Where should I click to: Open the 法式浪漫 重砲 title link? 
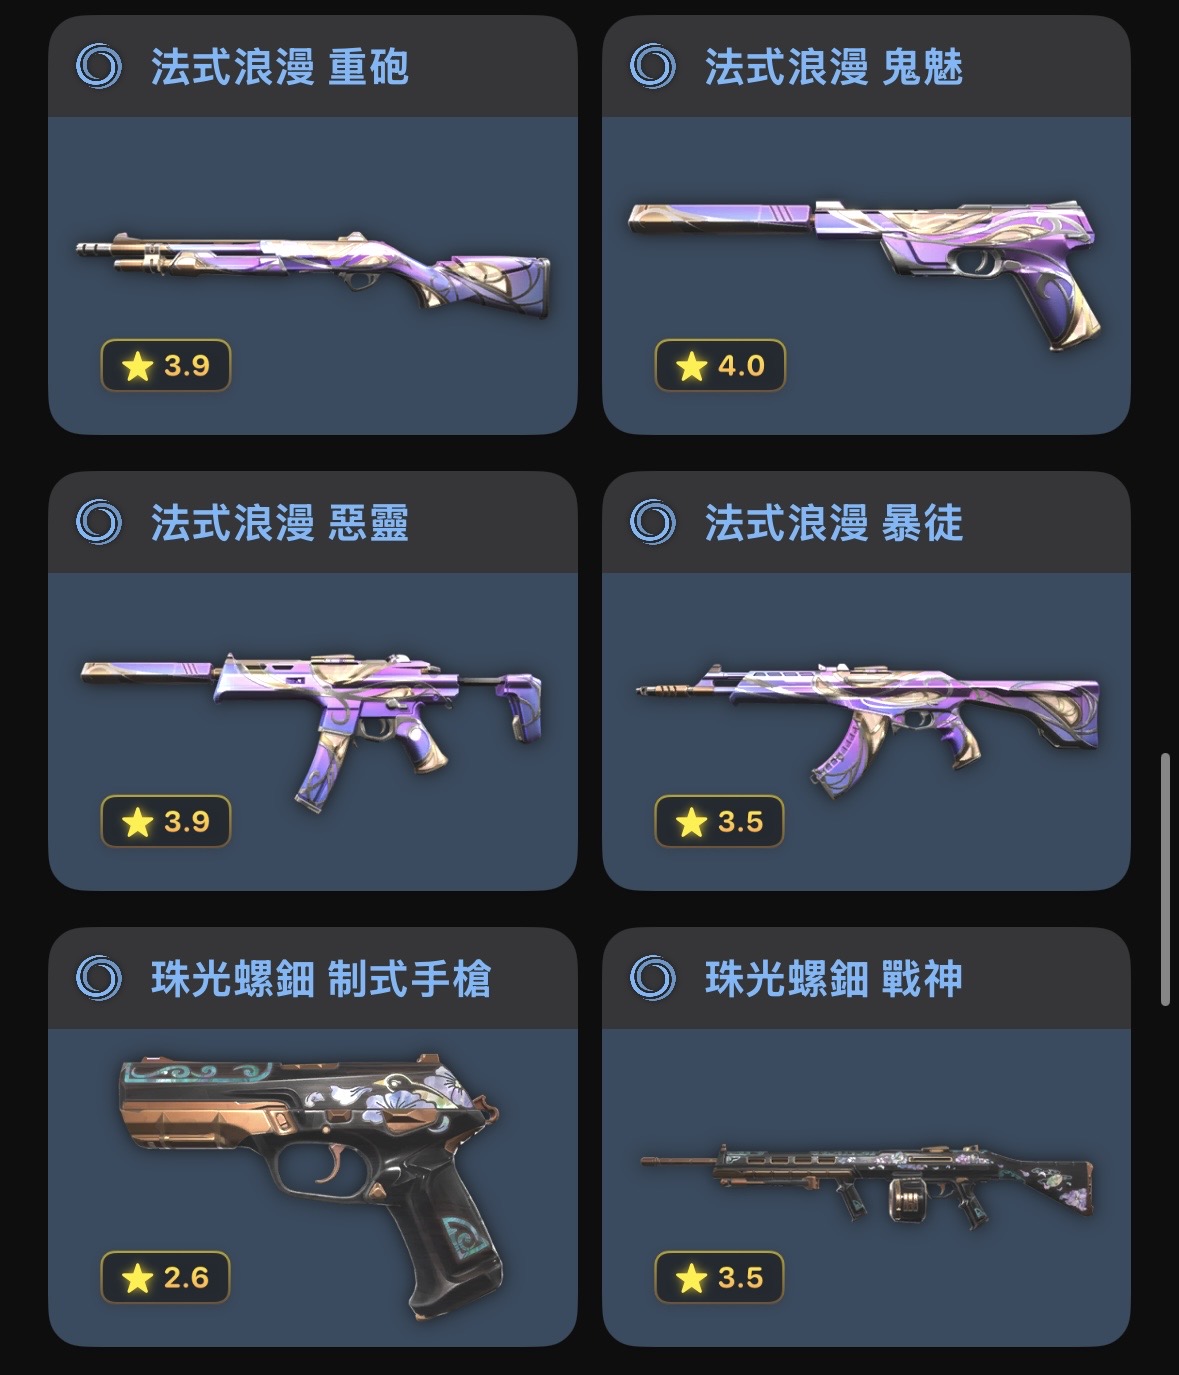pos(280,67)
